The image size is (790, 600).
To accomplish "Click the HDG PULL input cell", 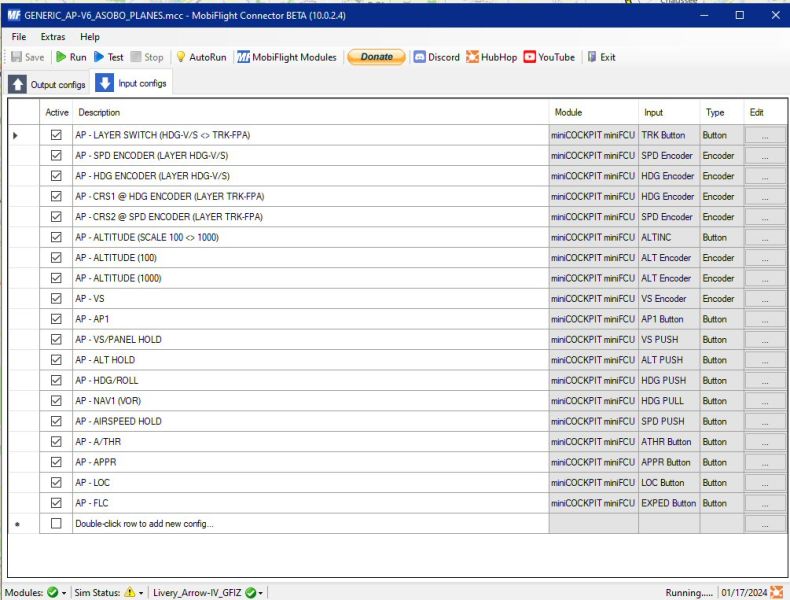I will 669,401.
